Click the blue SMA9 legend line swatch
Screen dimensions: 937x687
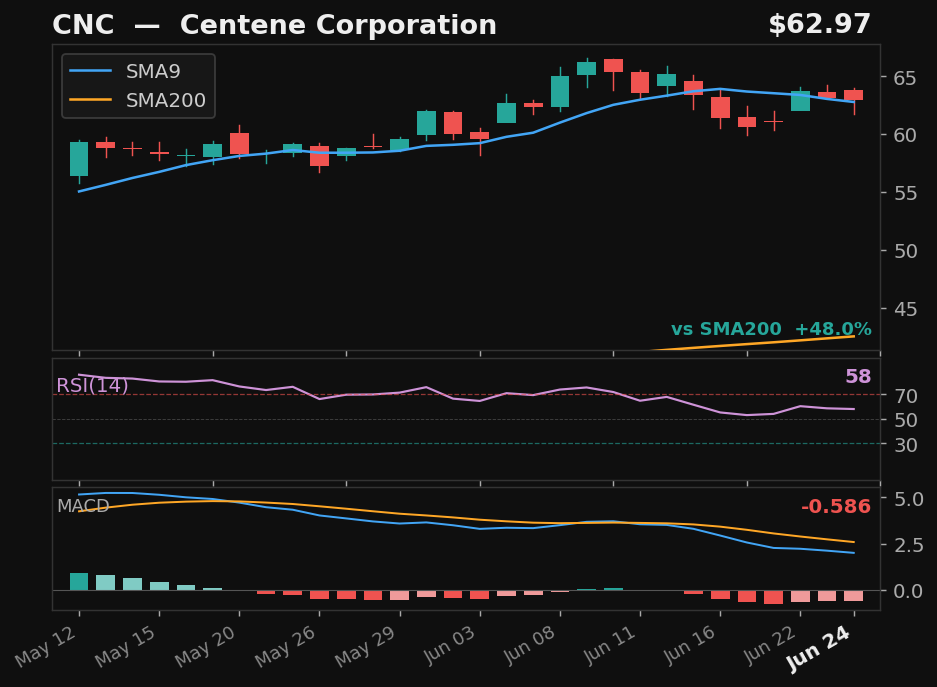click(x=90, y=71)
